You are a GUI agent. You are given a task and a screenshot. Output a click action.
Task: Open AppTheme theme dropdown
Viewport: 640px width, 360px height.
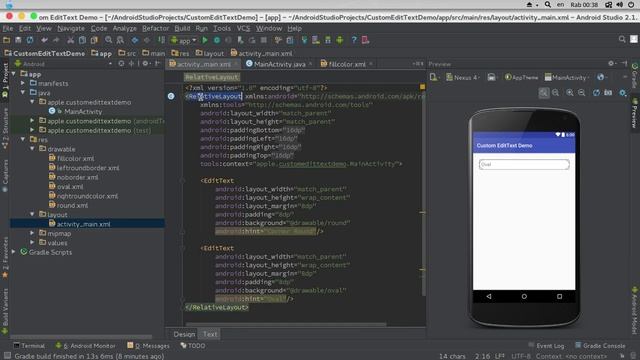click(521, 77)
